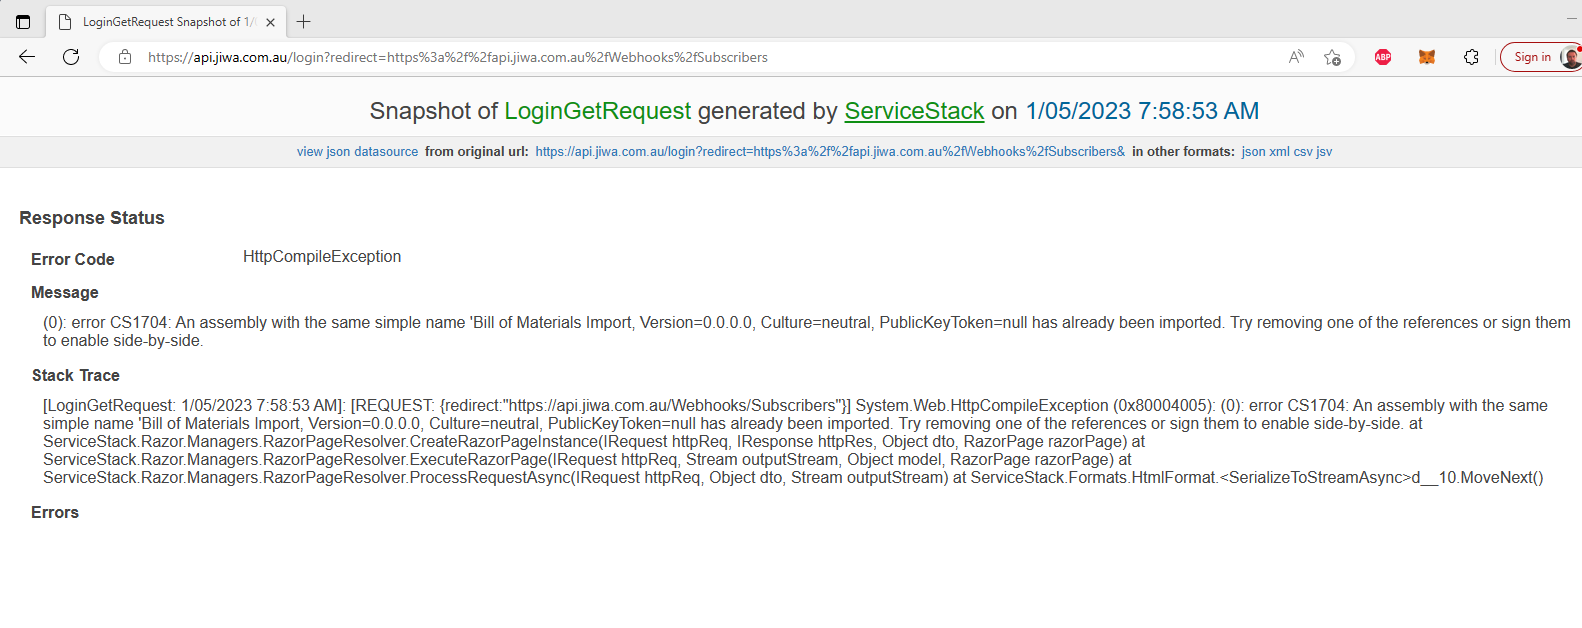Open the MetaMask fox extension

1427,57
